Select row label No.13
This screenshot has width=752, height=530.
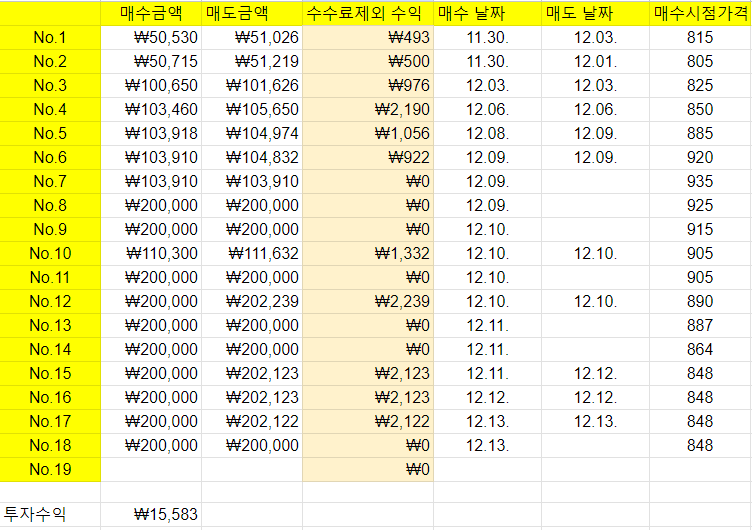pyautogui.click(x=50, y=325)
